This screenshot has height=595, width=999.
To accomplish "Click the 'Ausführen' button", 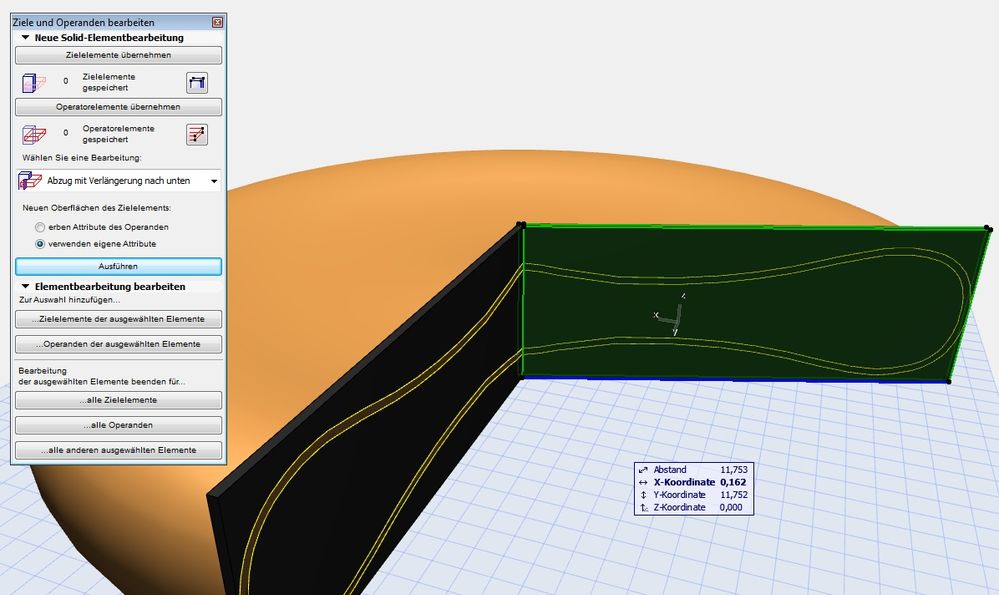I will pos(119,266).
